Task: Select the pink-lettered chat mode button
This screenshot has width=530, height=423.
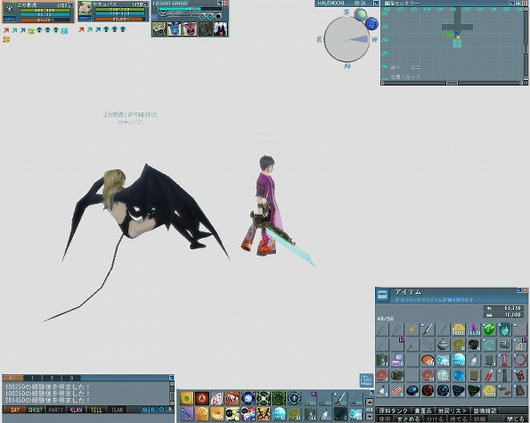Action: (76, 410)
